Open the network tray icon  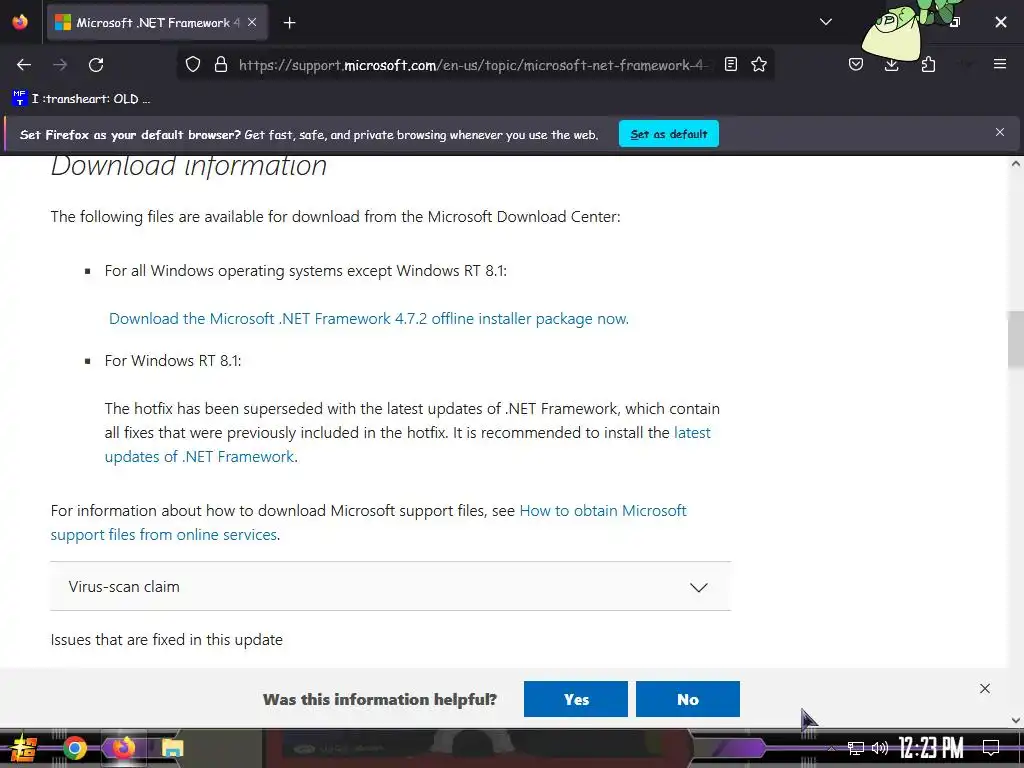(x=856, y=748)
